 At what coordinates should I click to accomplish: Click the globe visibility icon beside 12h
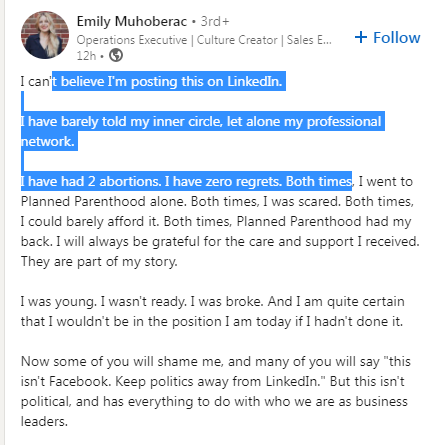(116, 55)
